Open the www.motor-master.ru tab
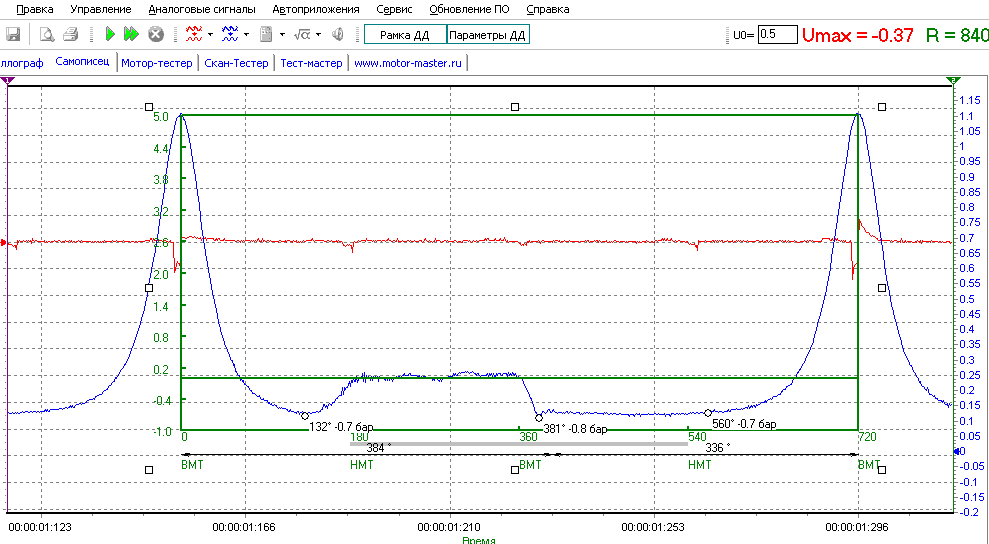Image resolution: width=989 pixels, height=544 pixels. pos(407,63)
